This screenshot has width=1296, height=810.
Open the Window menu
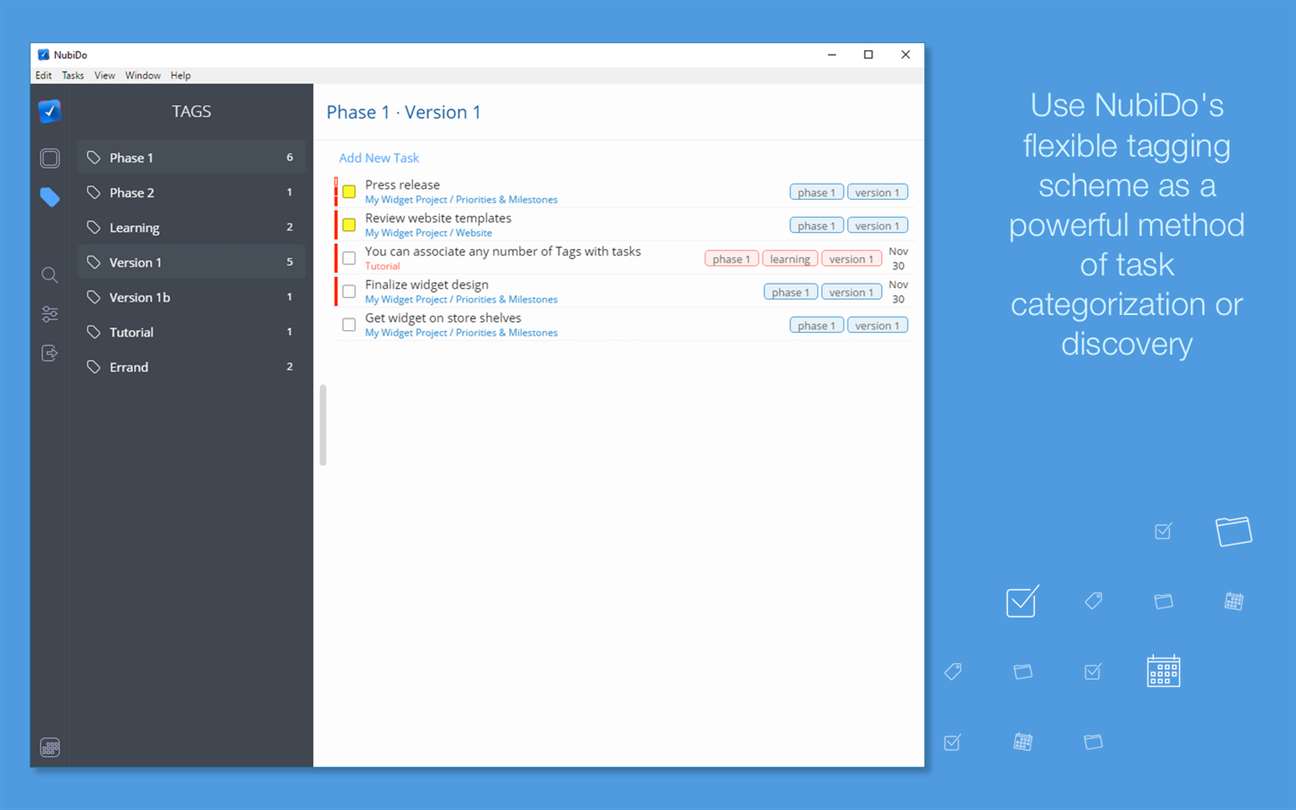[143, 75]
